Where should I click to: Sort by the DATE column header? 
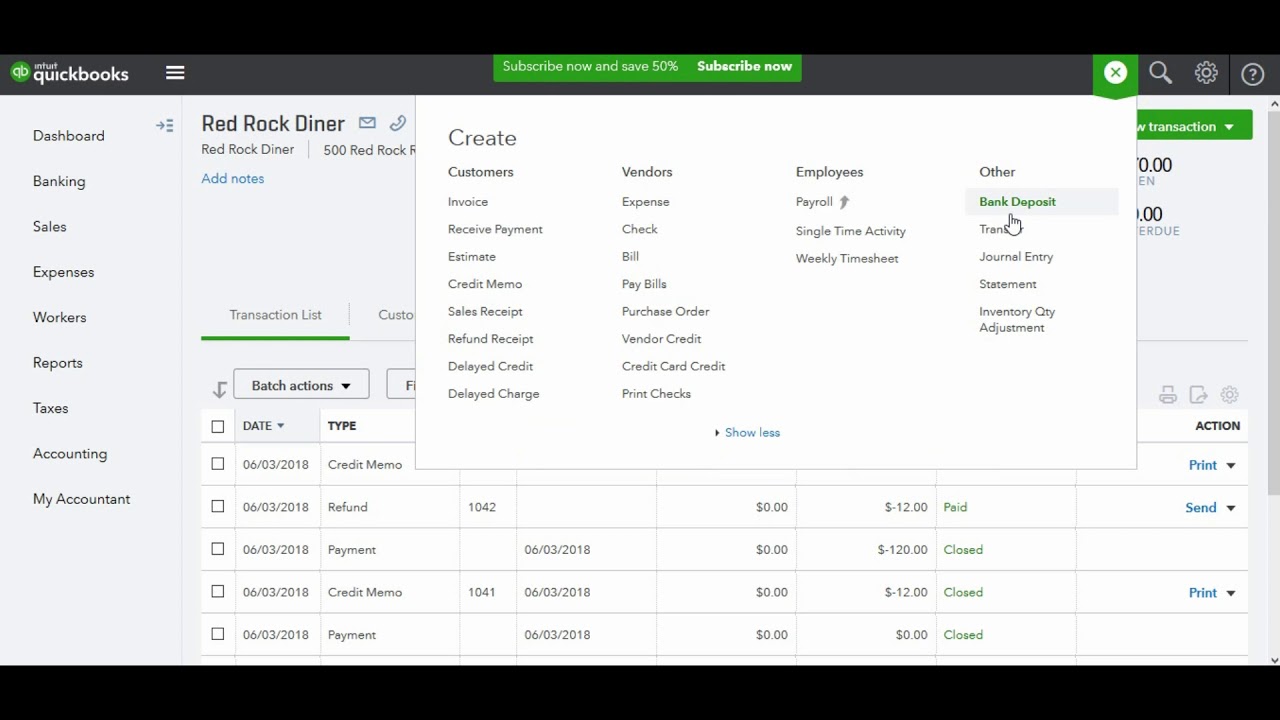click(263, 426)
